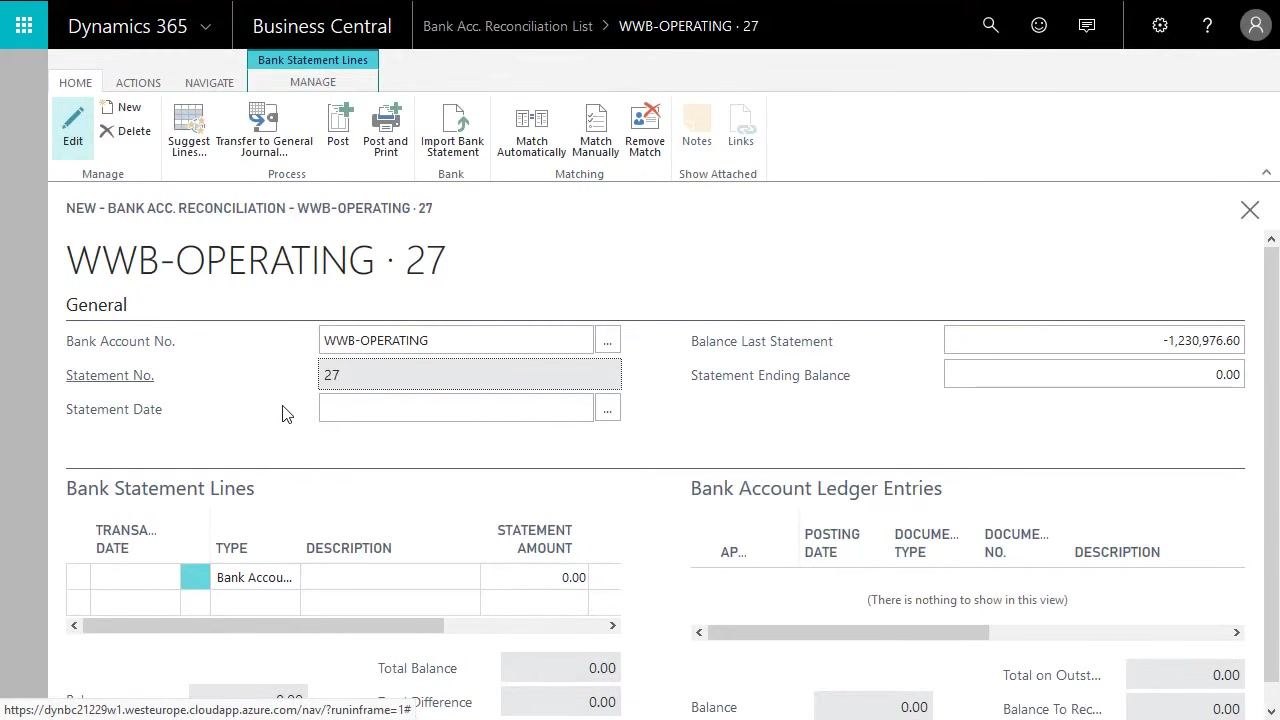
Task: Open the user profile avatar
Action: click(x=1256, y=25)
